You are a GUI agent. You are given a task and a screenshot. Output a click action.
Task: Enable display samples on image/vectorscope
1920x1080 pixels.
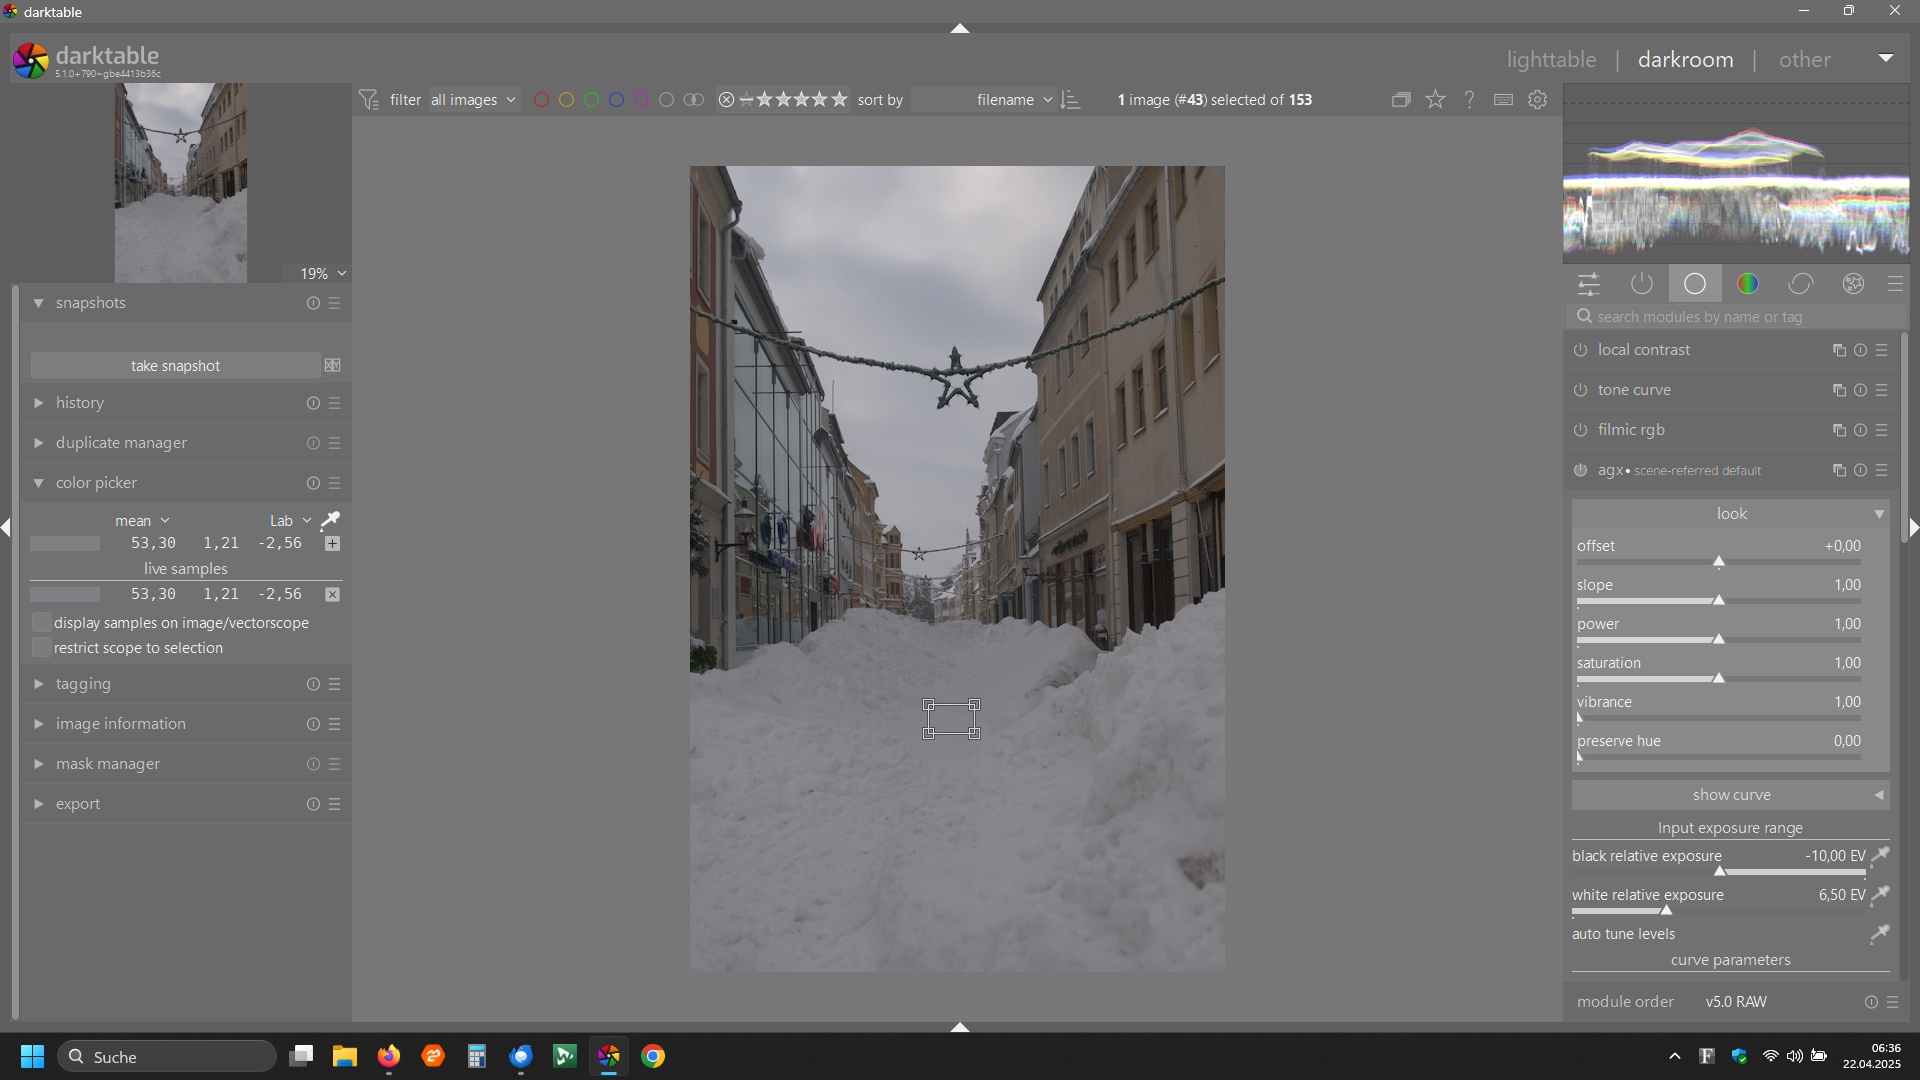point(42,623)
